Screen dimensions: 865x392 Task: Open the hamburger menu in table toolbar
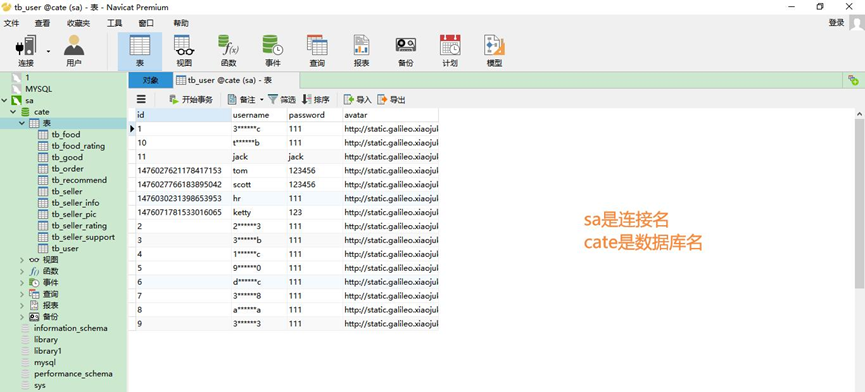coord(141,99)
